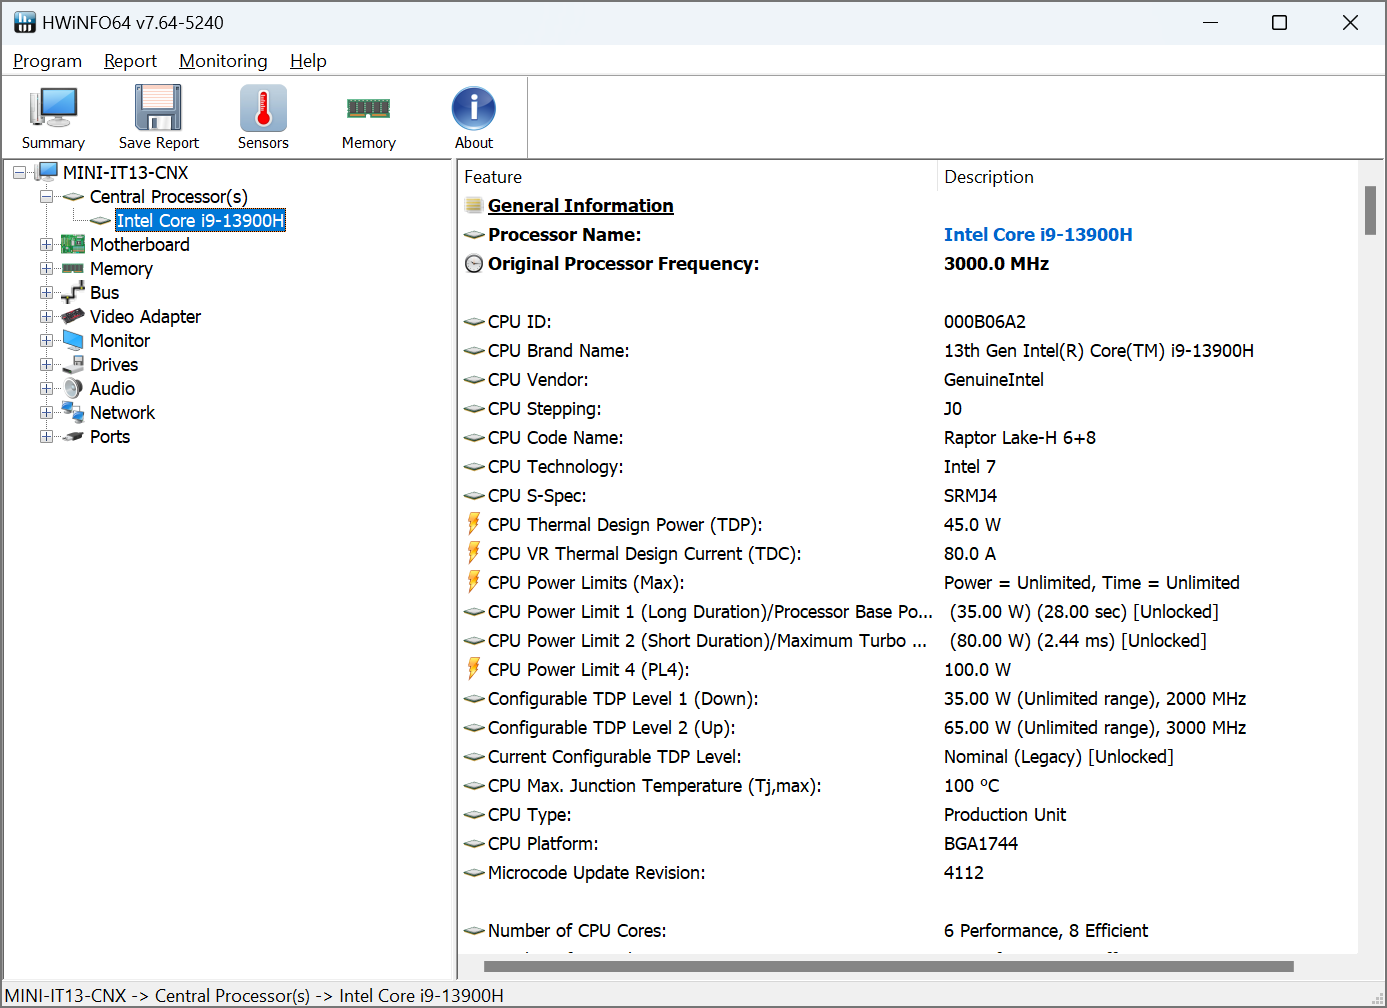Click the Save Report floppy icon
This screenshot has width=1387, height=1008.
(158, 108)
